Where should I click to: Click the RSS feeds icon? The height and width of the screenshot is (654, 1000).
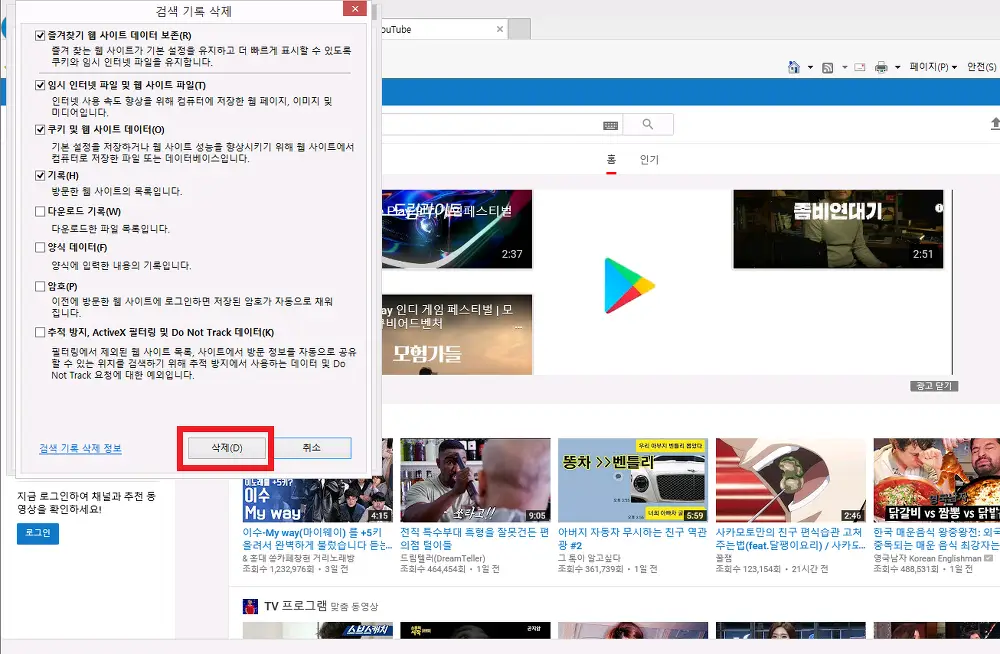click(828, 68)
